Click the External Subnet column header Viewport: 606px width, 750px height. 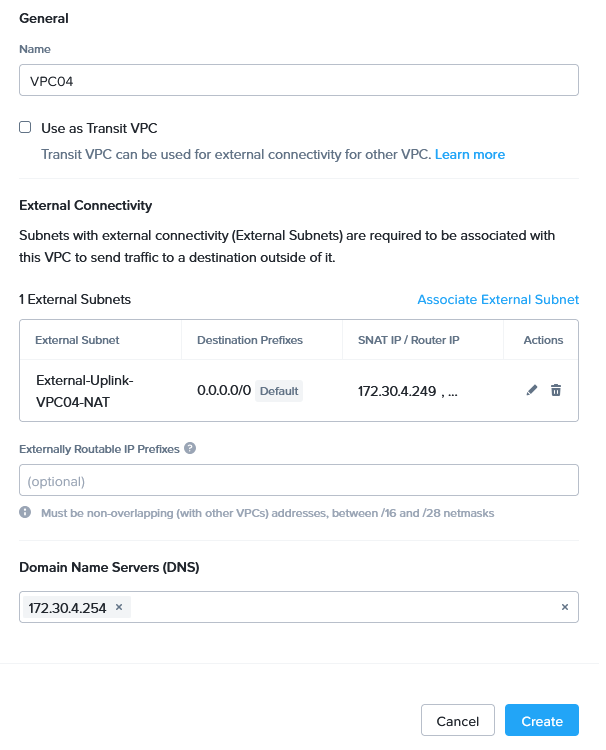[x=77, y=340]
